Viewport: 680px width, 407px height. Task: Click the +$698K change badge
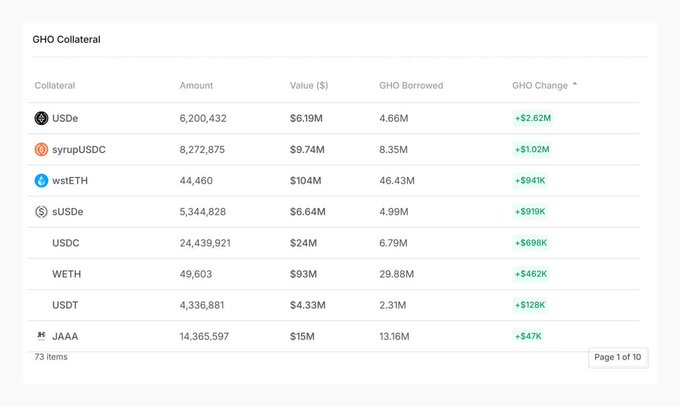[x=531, y=243]
